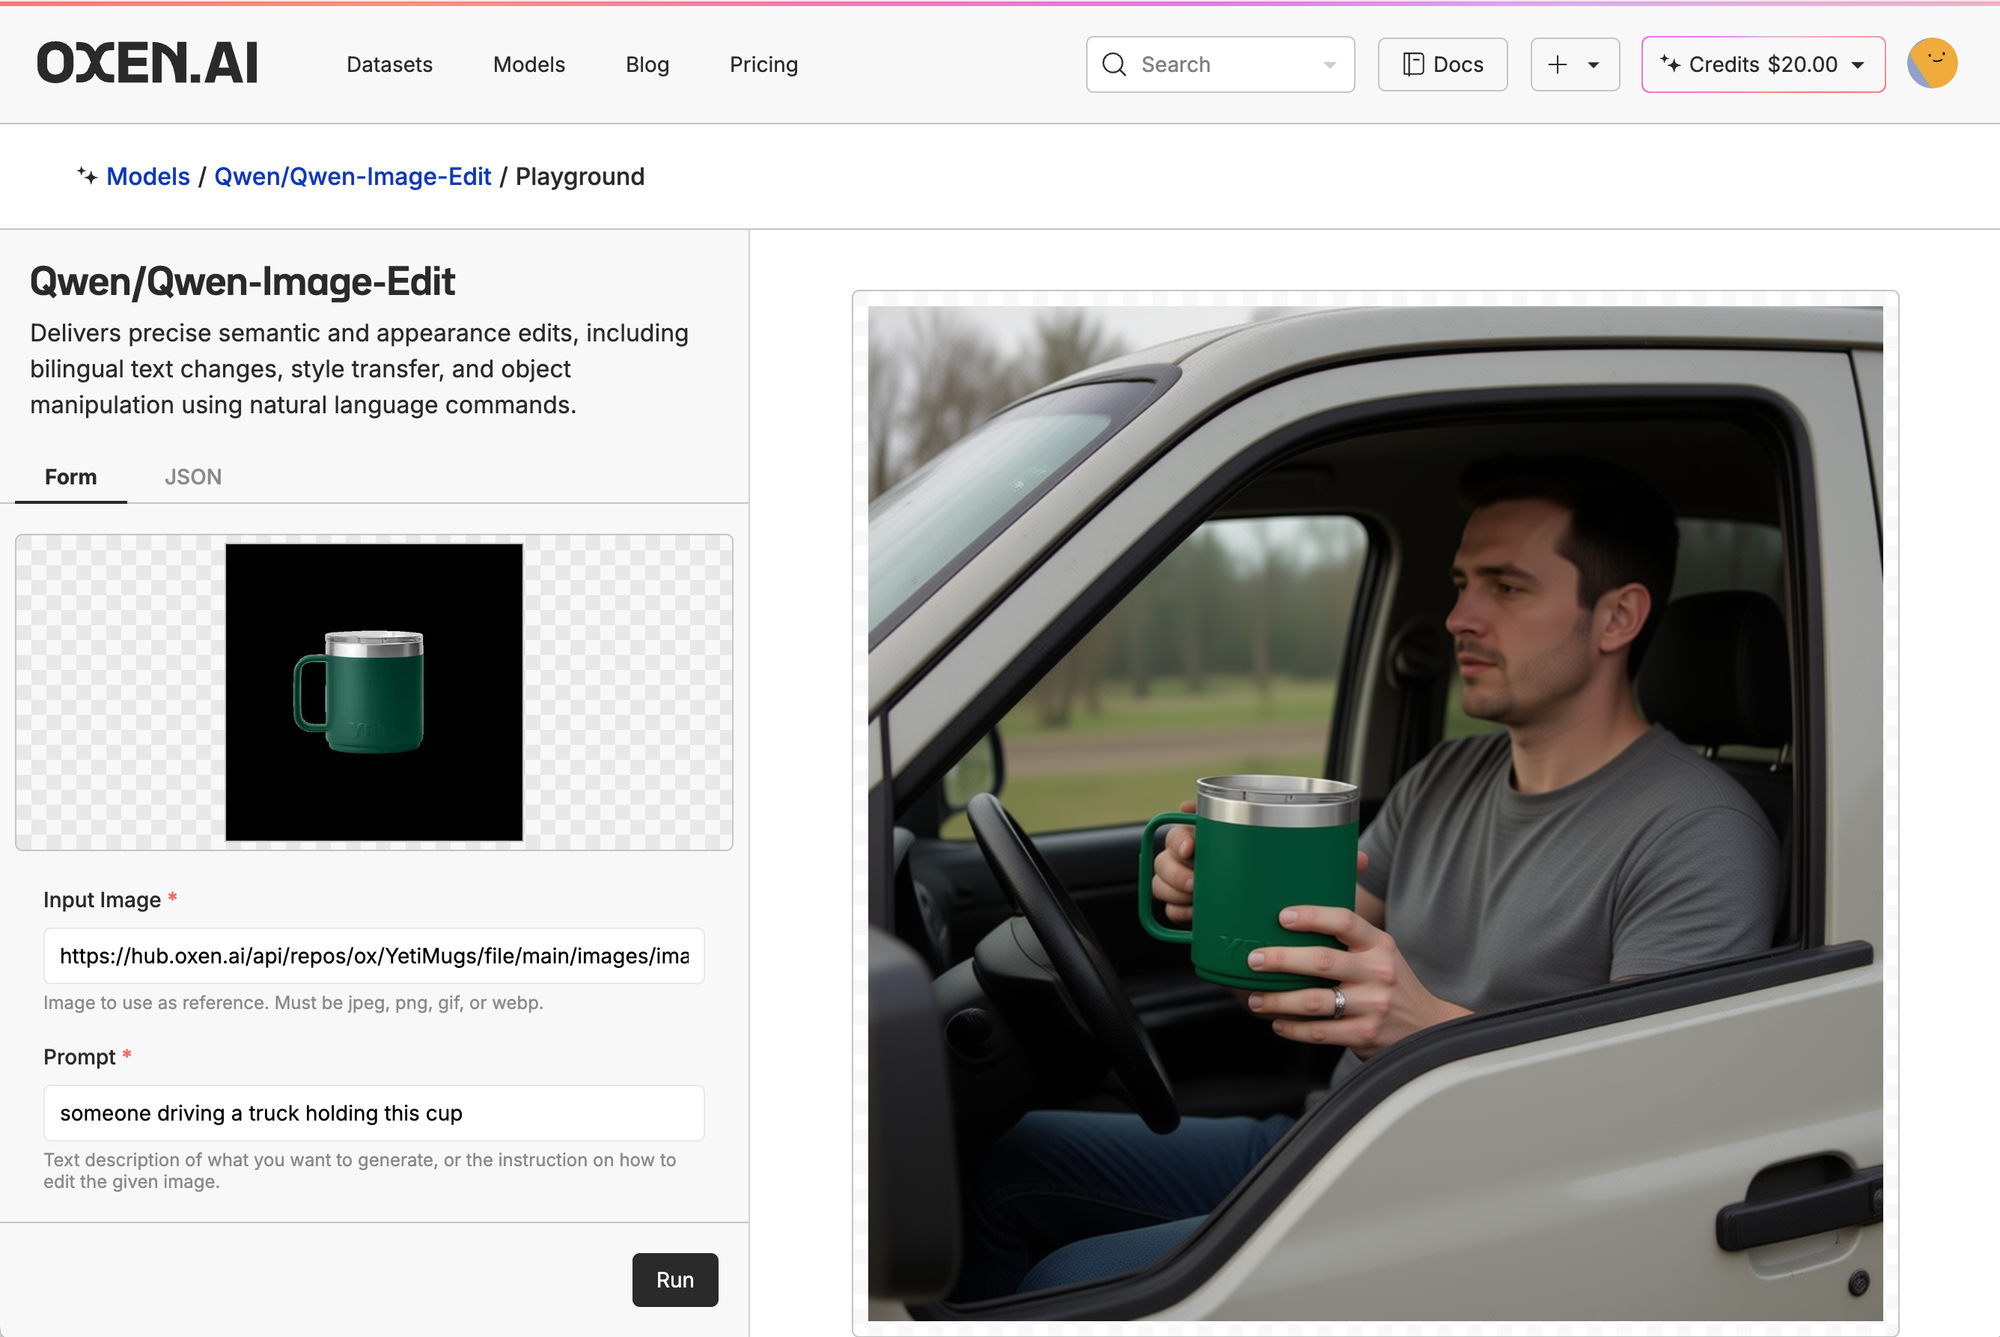Go to the Pricing page
Viewport: 2000px width, 1337px height.
click(x=763, y=65)
